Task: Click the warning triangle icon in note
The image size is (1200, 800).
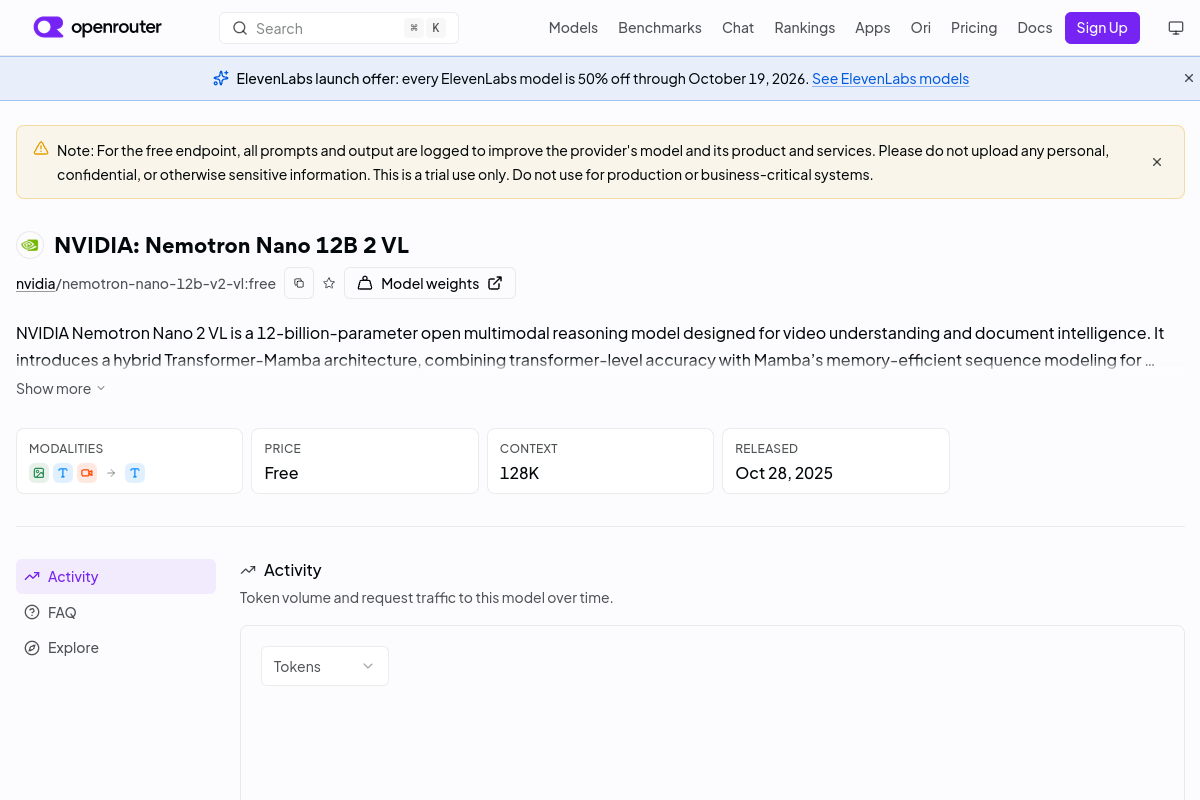Action: point(41,148)
